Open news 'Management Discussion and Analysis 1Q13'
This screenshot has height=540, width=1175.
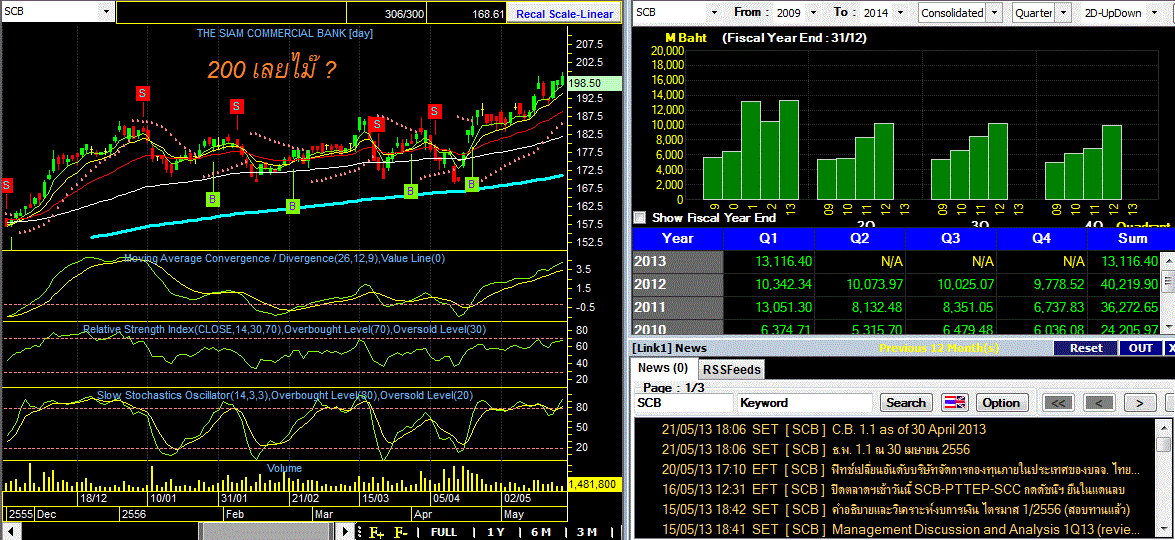987,530
